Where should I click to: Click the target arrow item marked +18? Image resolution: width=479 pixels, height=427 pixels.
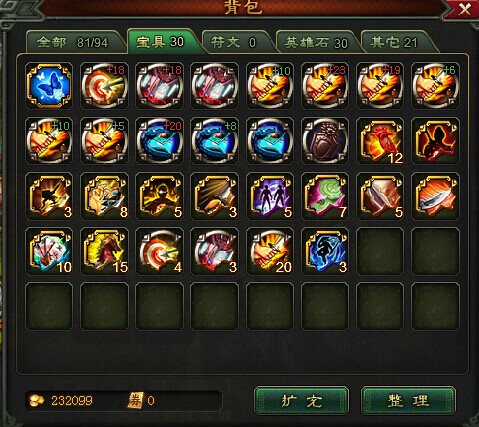click(x=104, y=86)
